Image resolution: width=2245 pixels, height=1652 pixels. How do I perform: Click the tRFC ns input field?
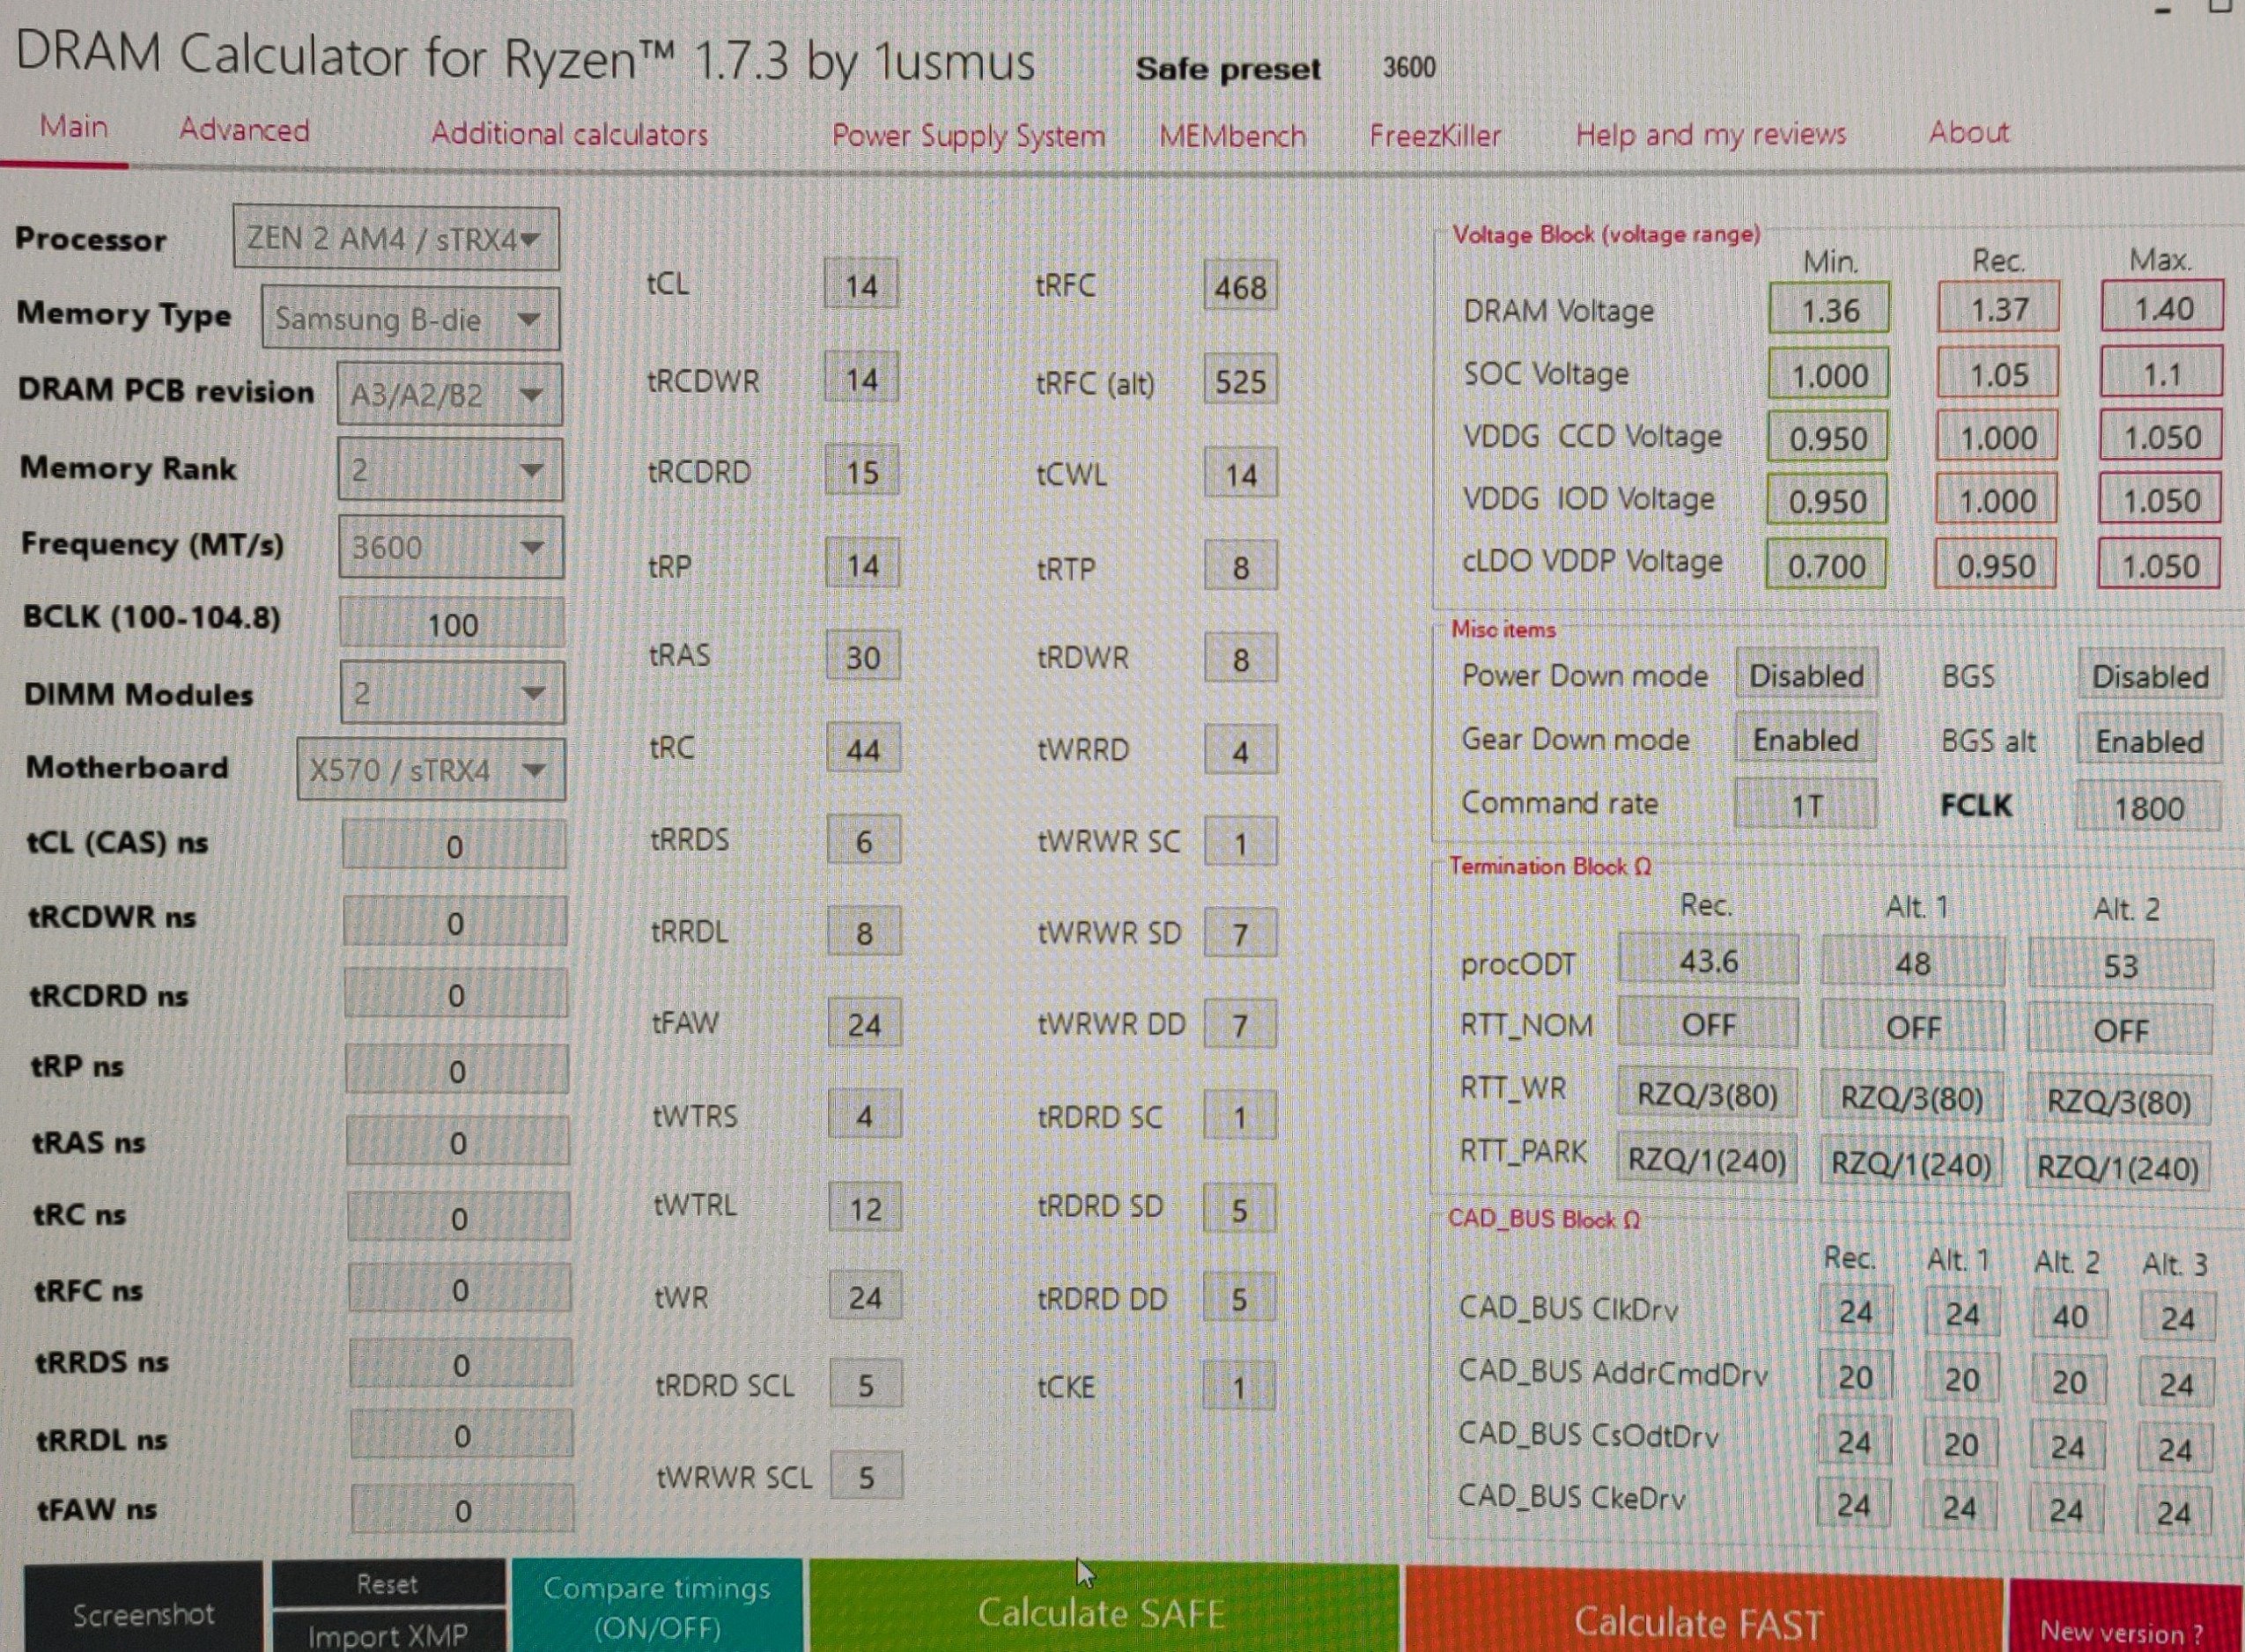coord(460,1289)
